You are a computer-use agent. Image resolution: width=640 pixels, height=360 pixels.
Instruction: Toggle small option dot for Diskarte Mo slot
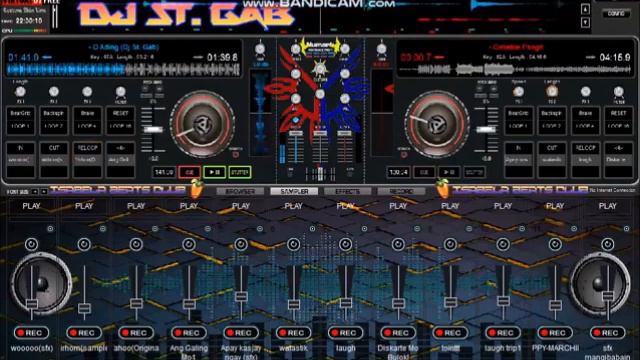pos(417,229)
